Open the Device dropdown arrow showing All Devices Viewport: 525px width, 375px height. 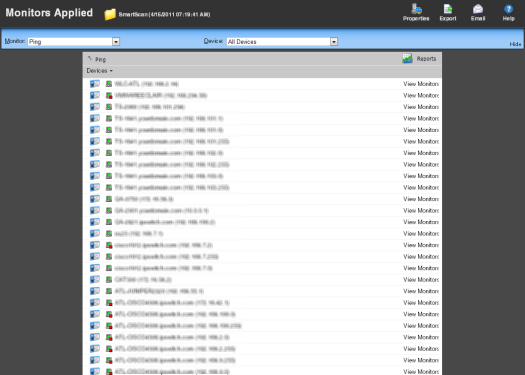point(334,42)
